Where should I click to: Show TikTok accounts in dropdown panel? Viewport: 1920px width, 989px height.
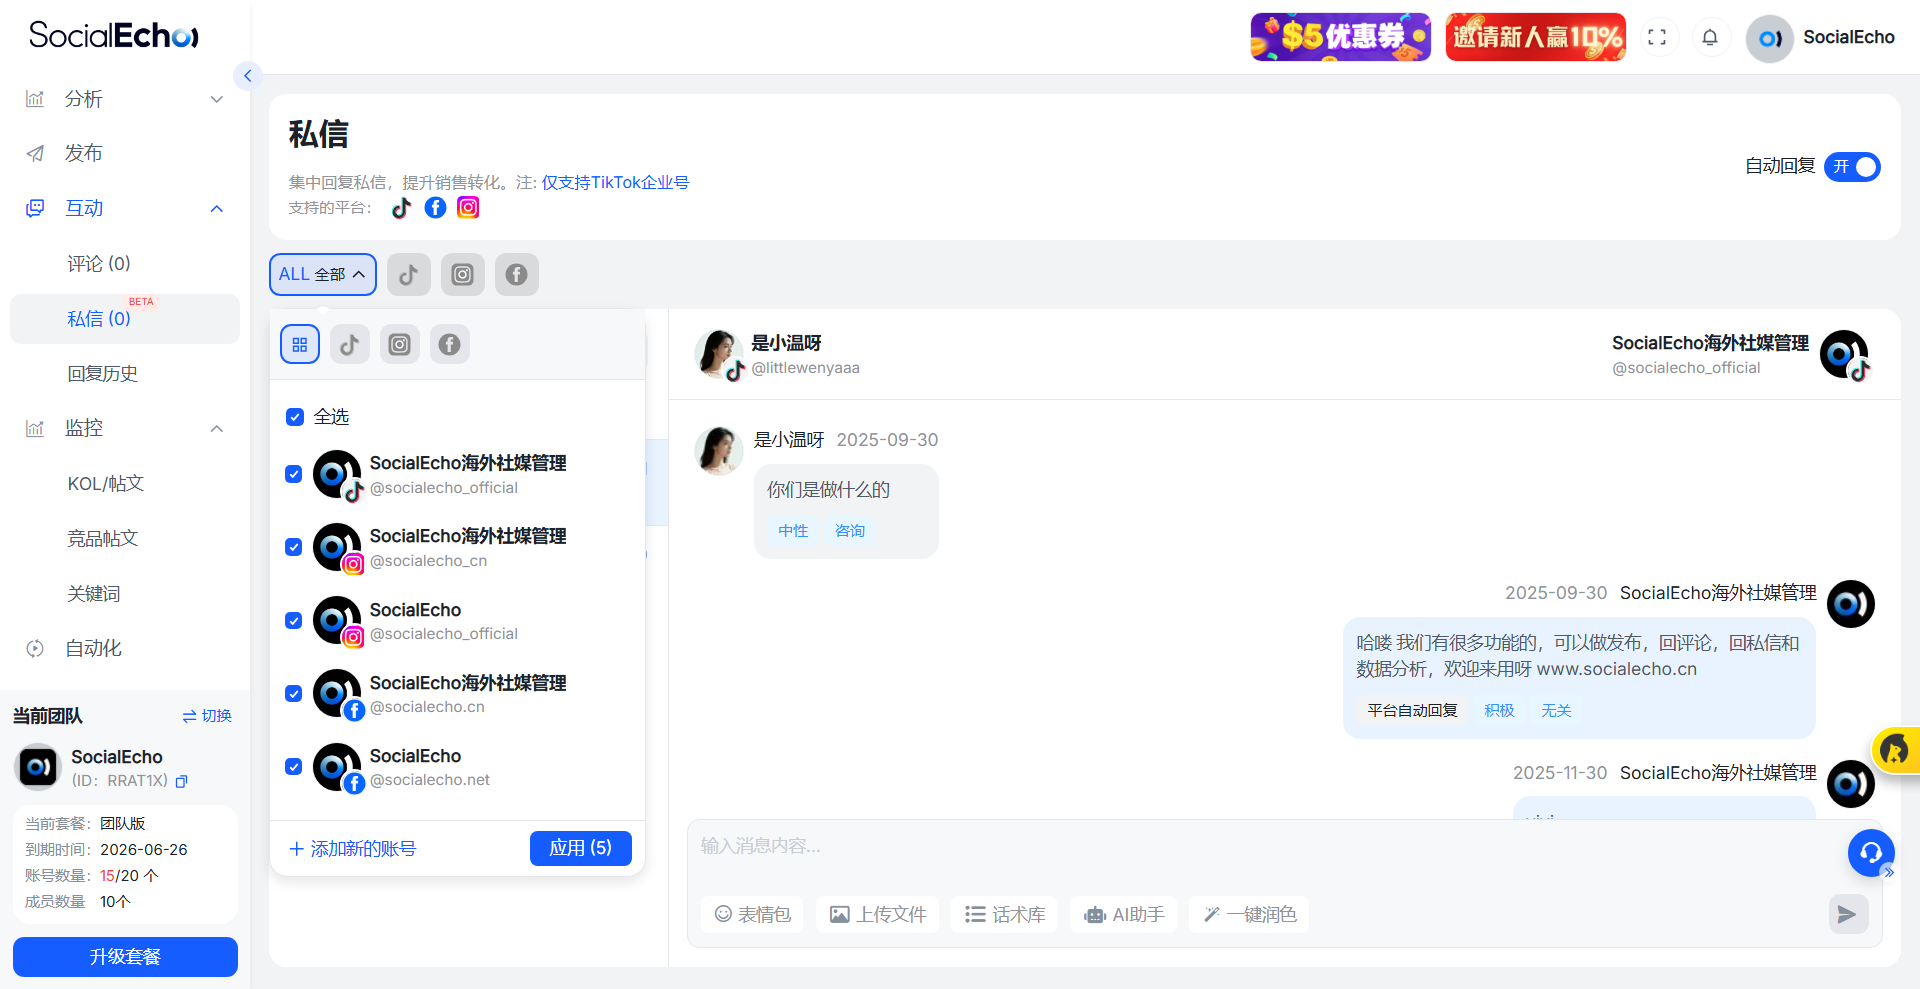(350, 344)
